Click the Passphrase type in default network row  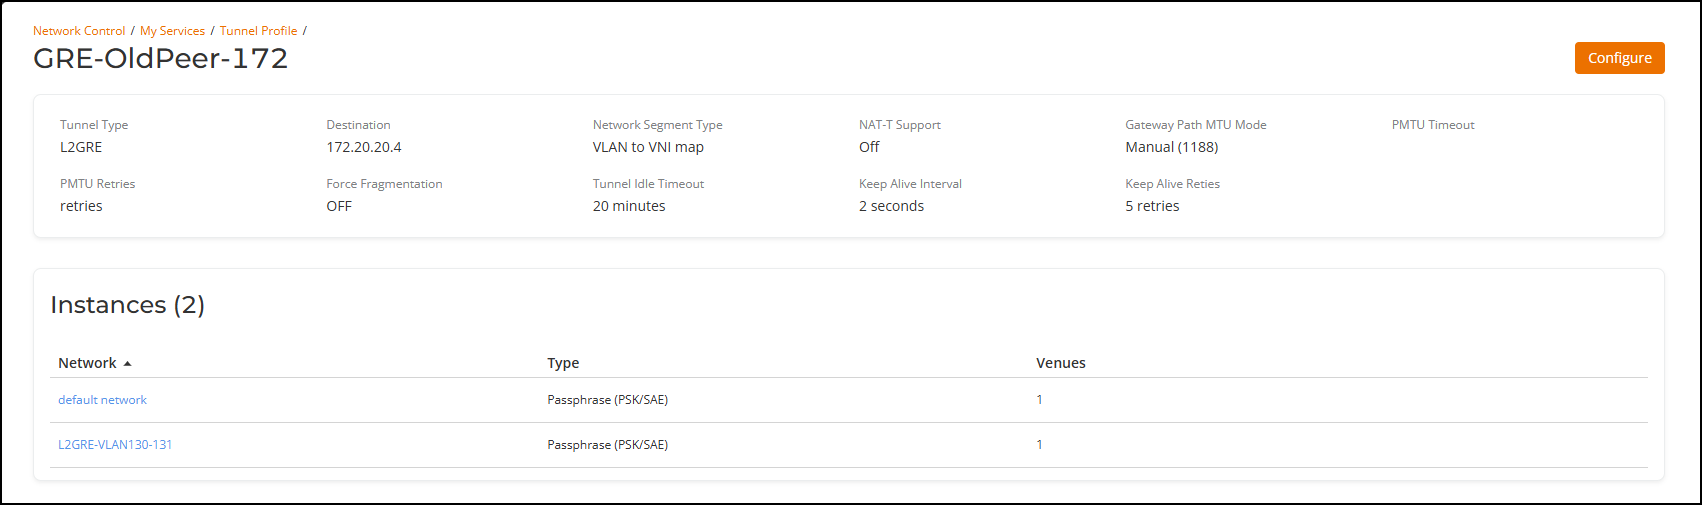[607, 400]
